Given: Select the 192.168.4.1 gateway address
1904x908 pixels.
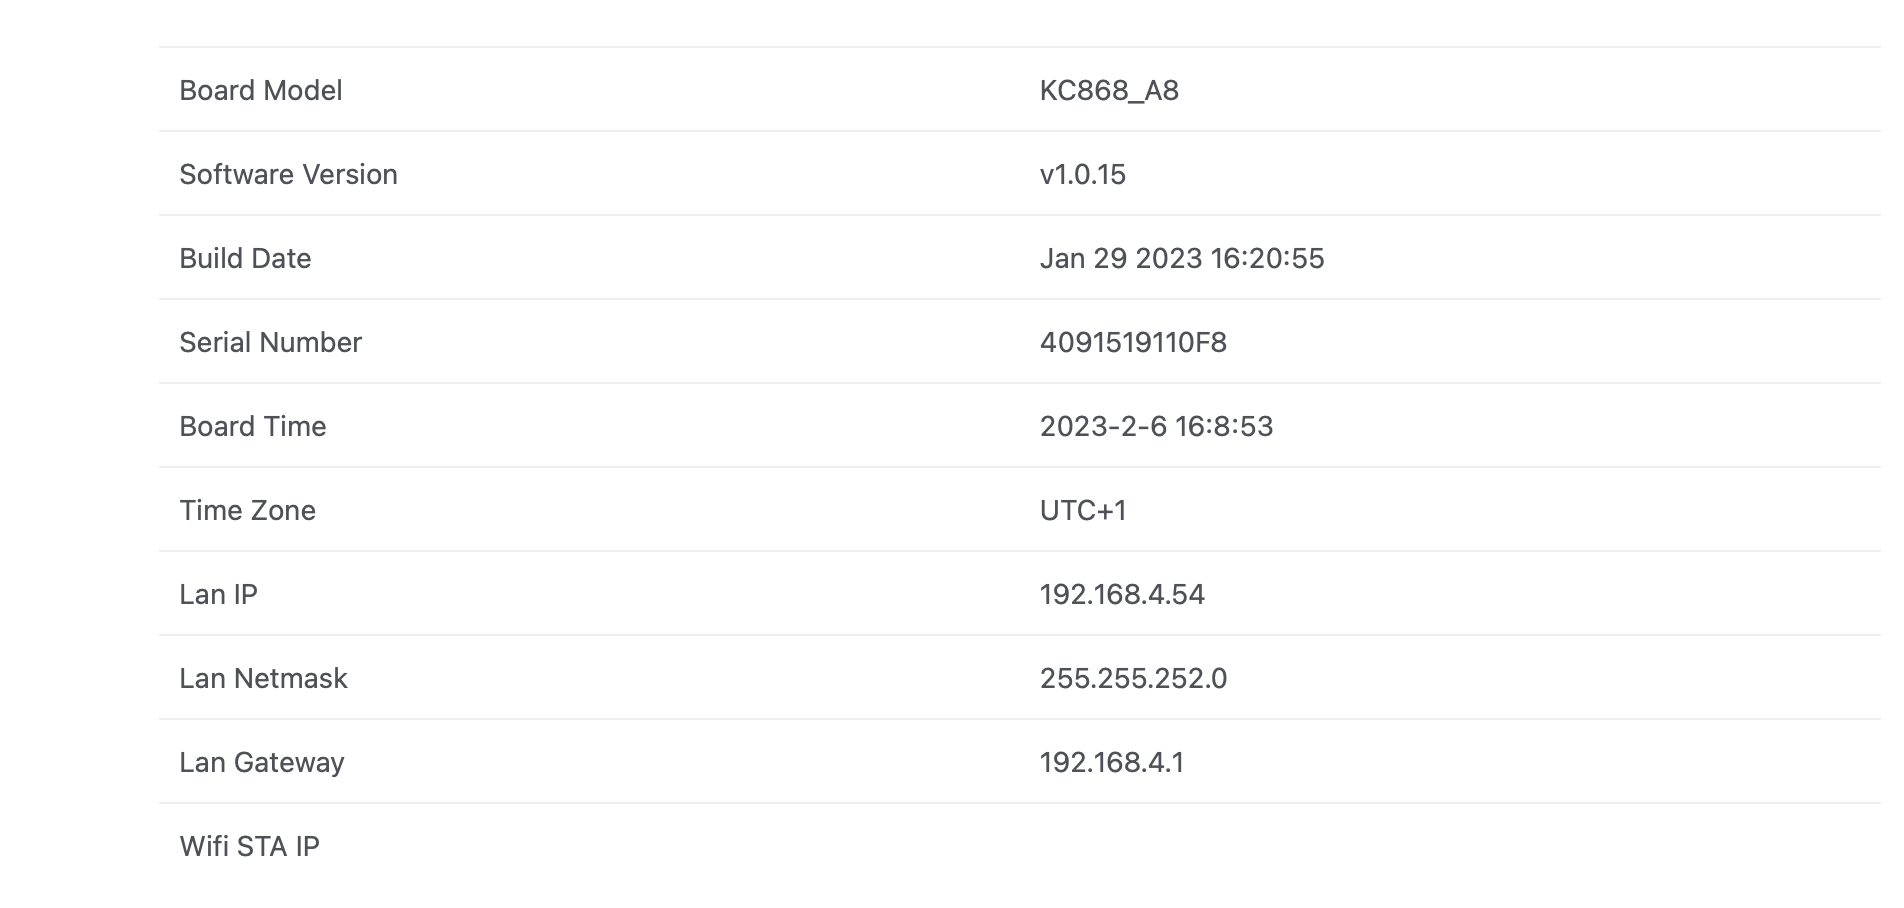Looking at the screenshot, I should point(1112,763).
